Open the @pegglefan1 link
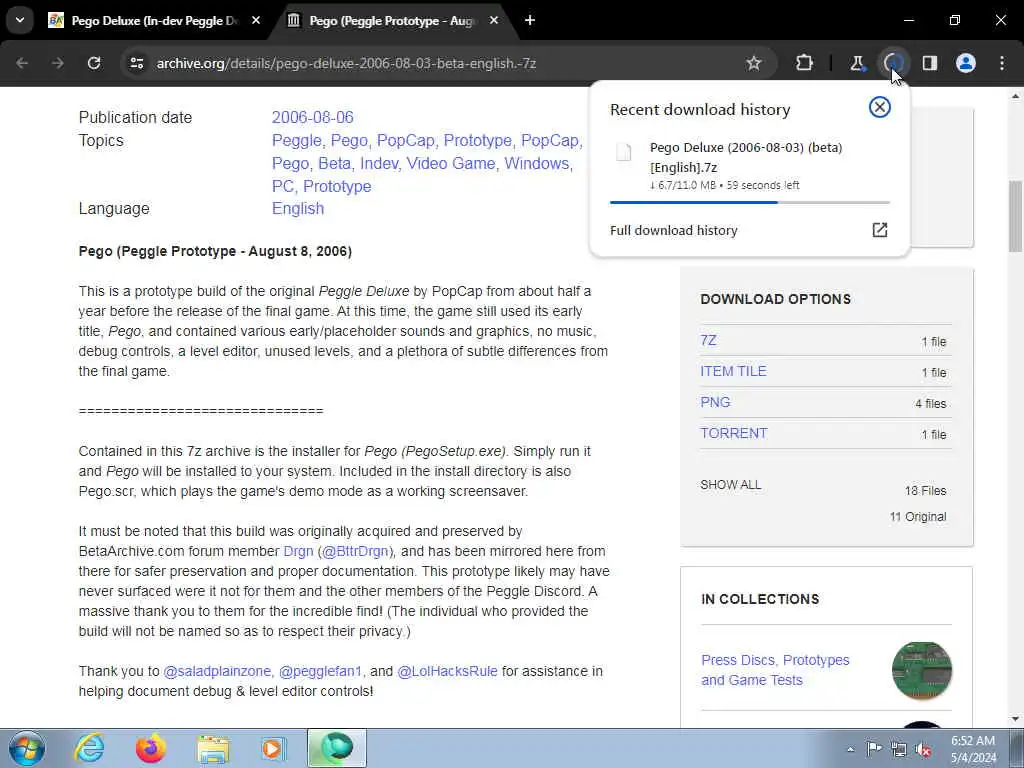 (320, 671)
